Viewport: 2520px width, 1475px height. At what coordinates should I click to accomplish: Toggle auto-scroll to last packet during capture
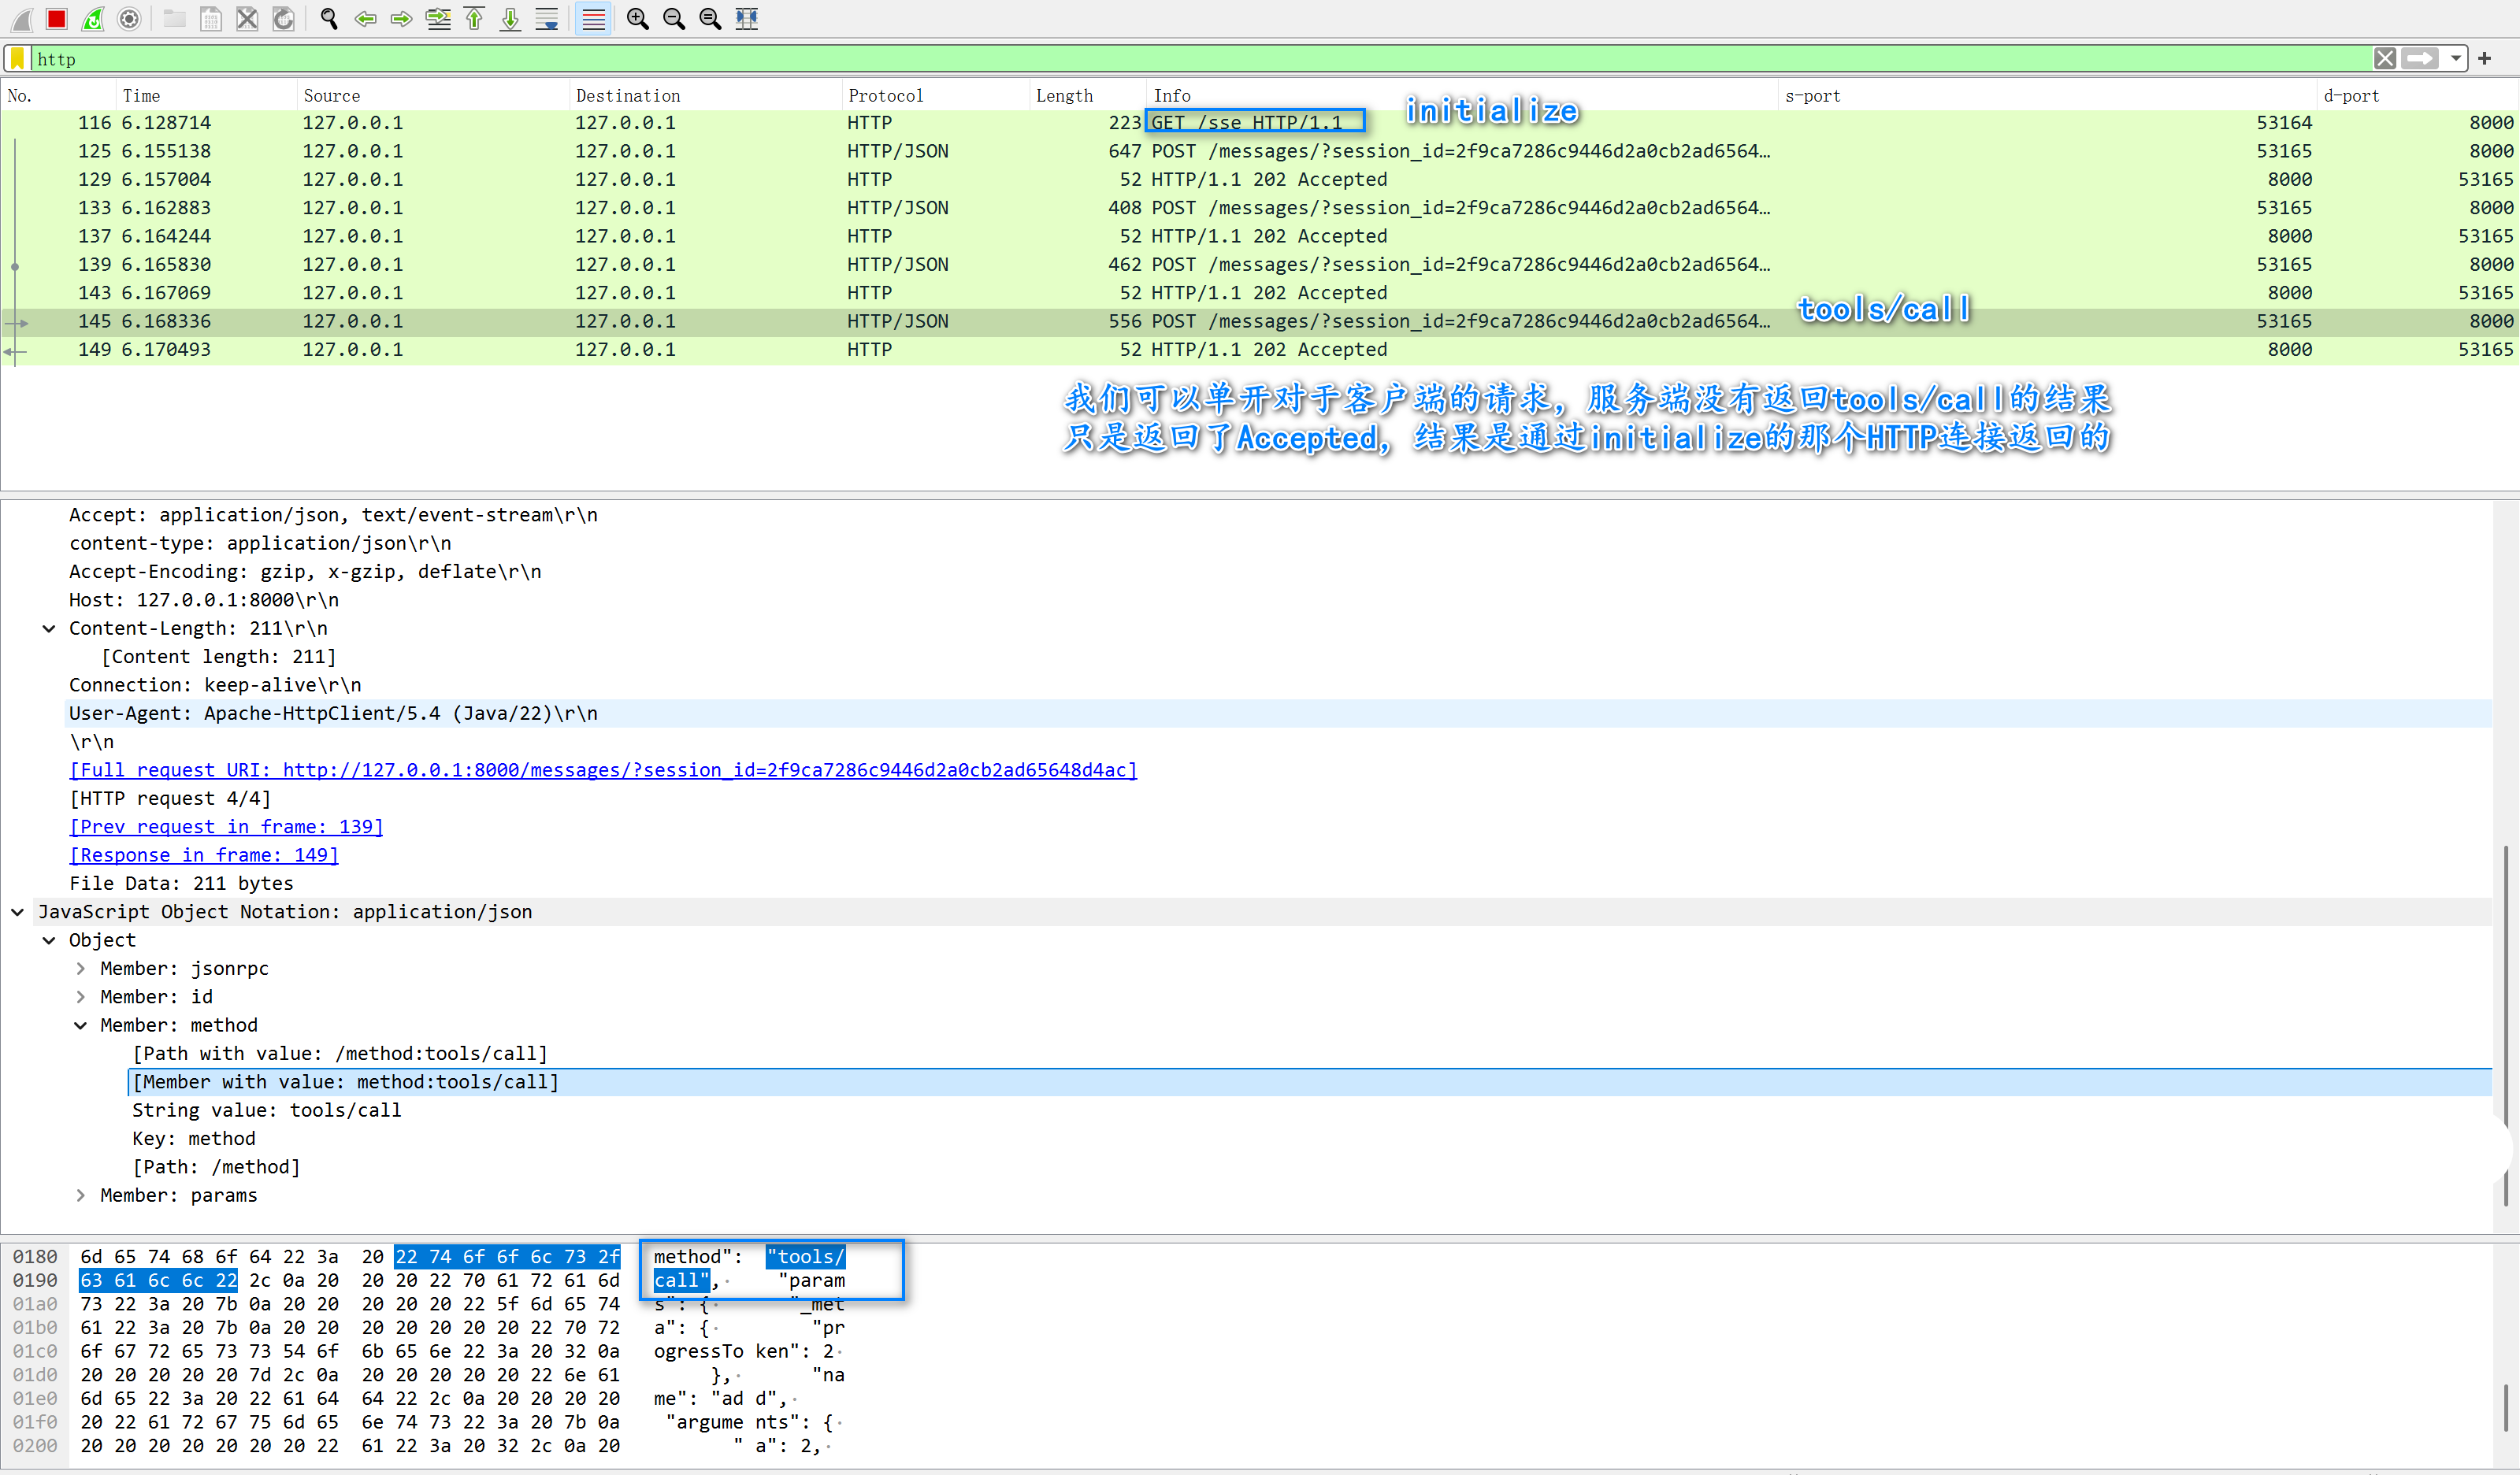547,19
